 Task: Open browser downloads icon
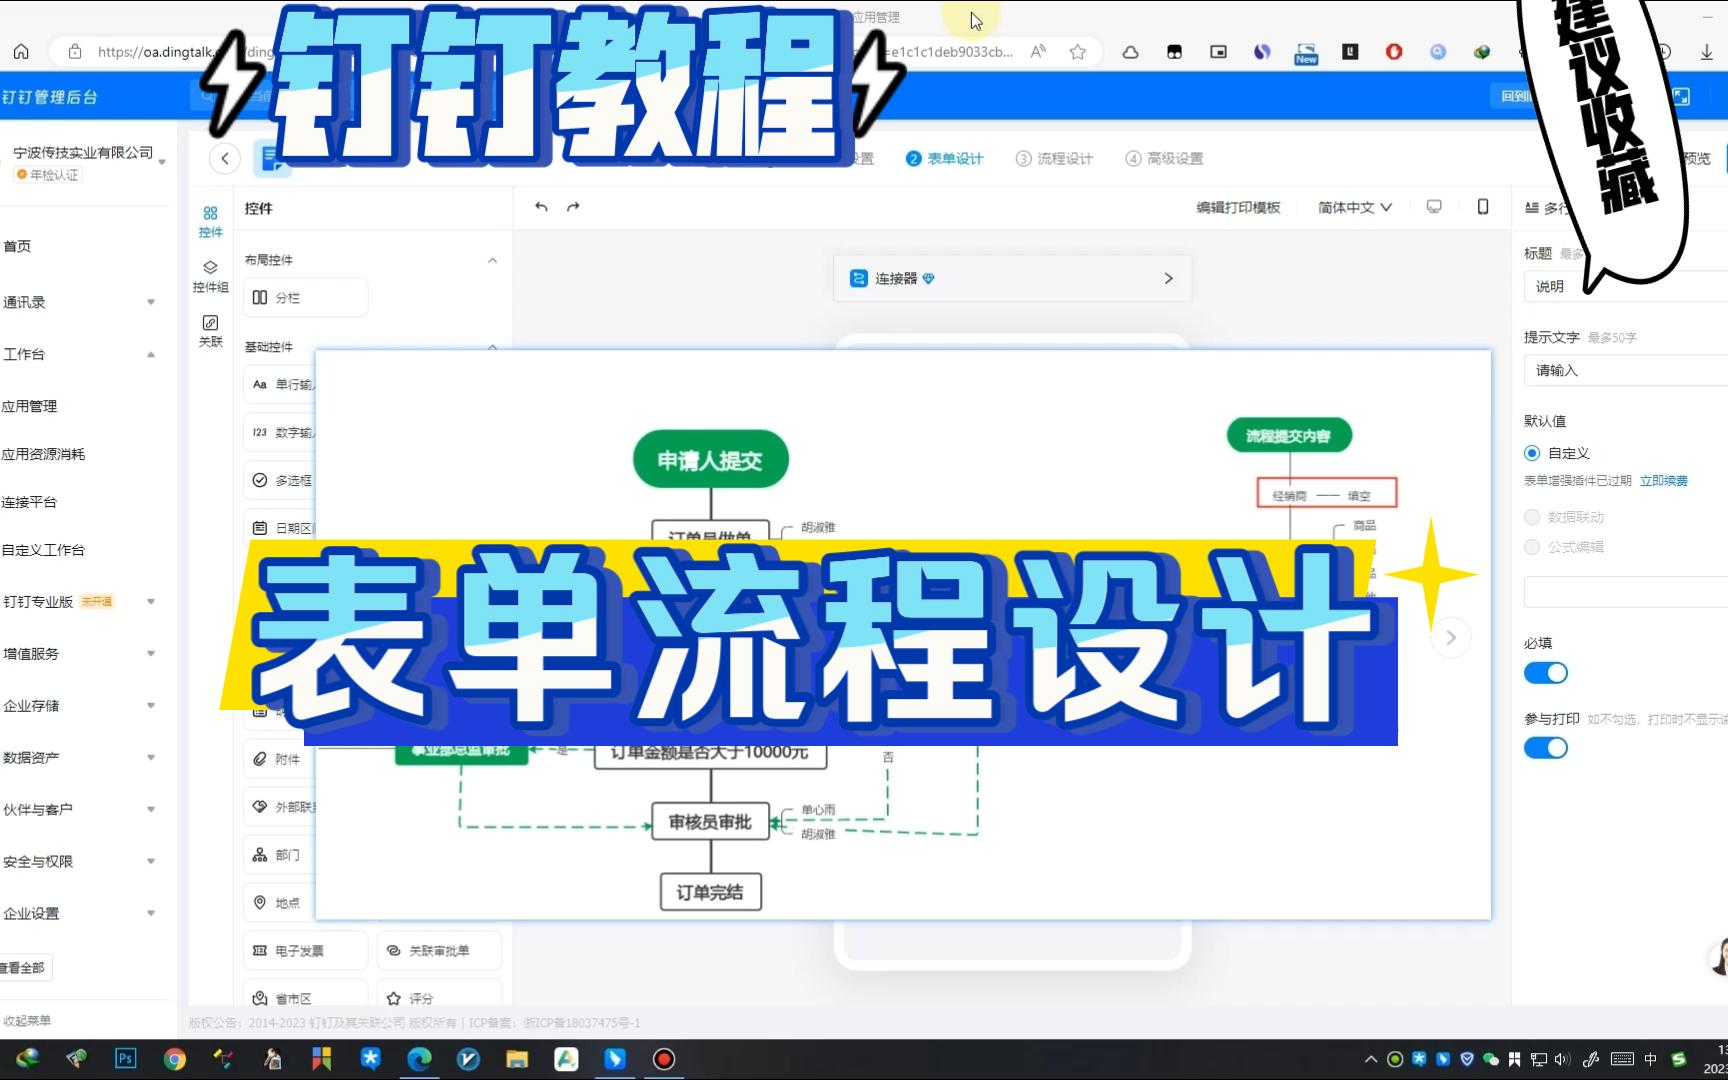pos(1706,52)
